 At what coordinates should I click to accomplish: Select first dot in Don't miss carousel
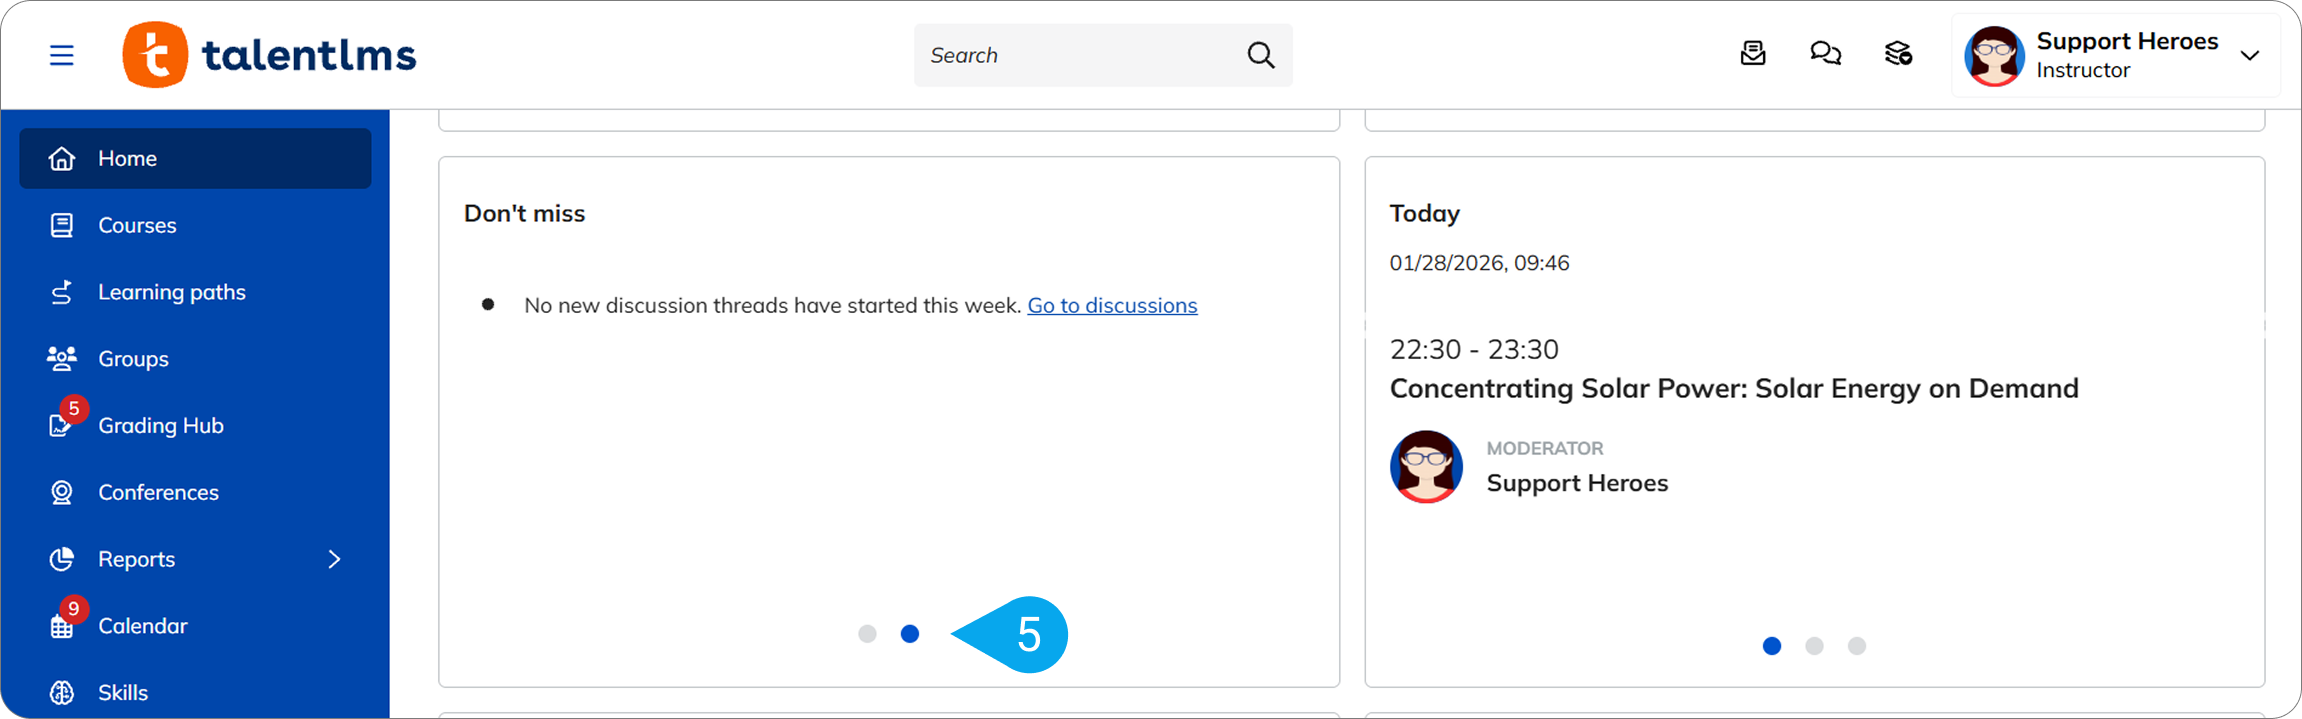pyautogui.click(x=867, y=634)
